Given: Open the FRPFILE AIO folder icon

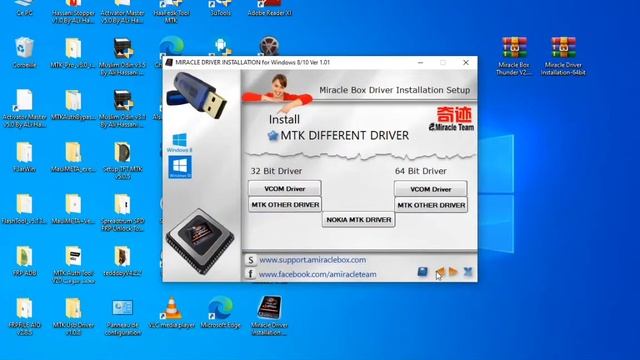Looking at the screenshot, I should coord(24,316).
